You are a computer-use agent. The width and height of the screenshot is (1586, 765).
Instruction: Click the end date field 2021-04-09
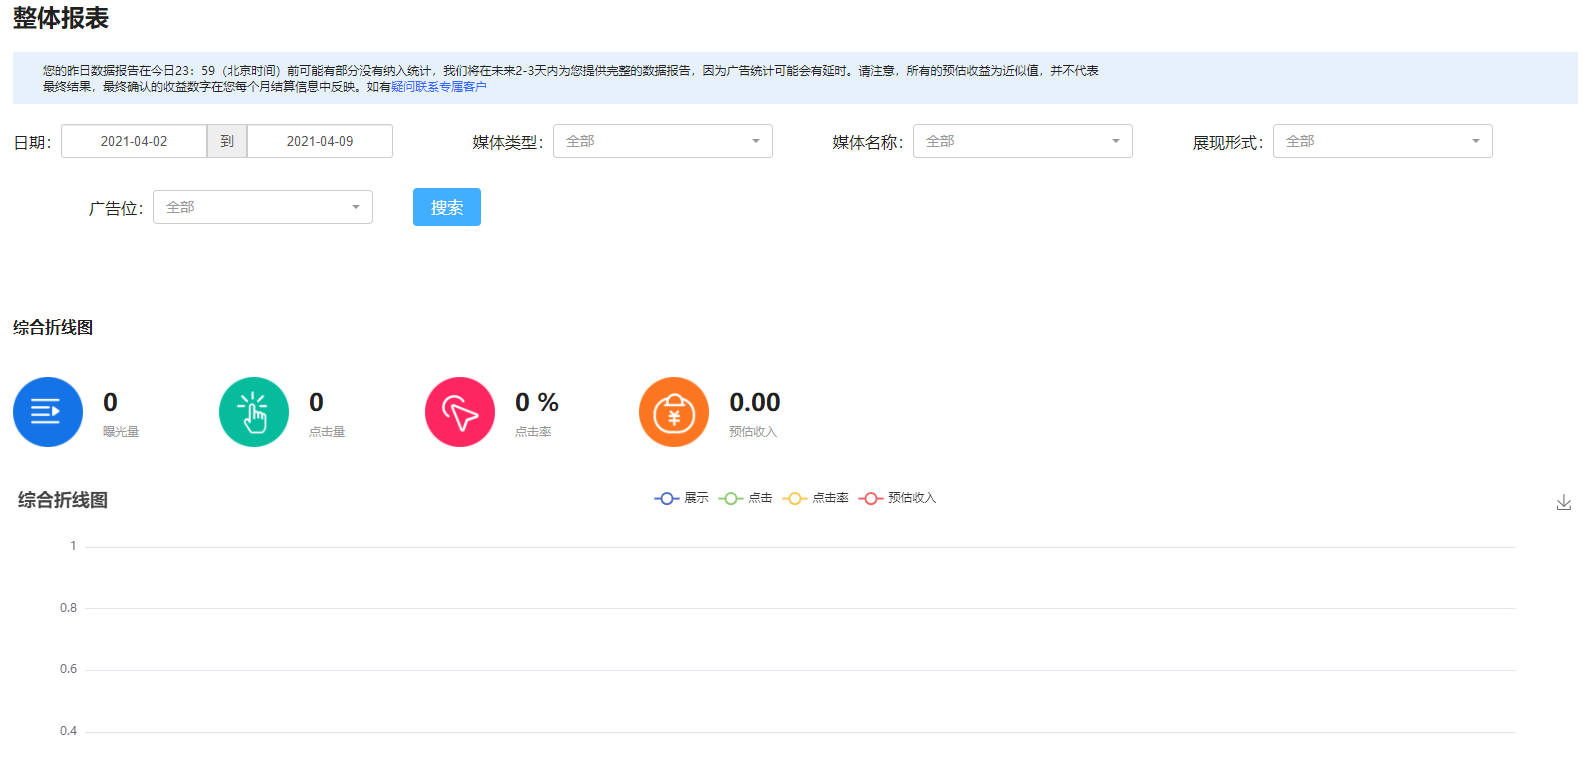point(320,141)
